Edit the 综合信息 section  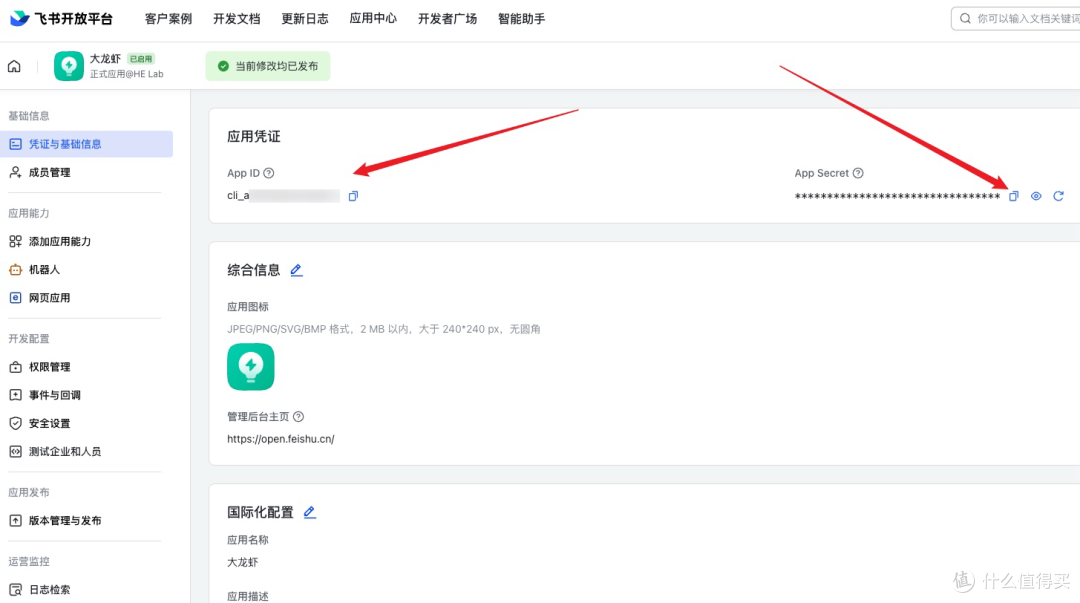pyautogui.click(x=296, y=270)
